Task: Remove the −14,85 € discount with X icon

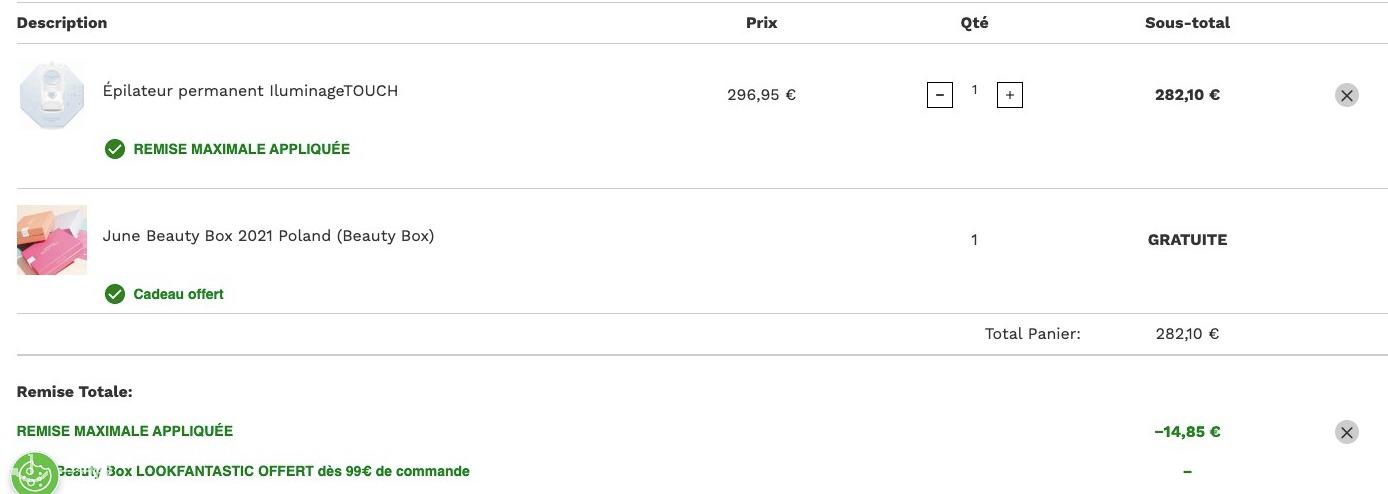Action: coord(1347,432)
